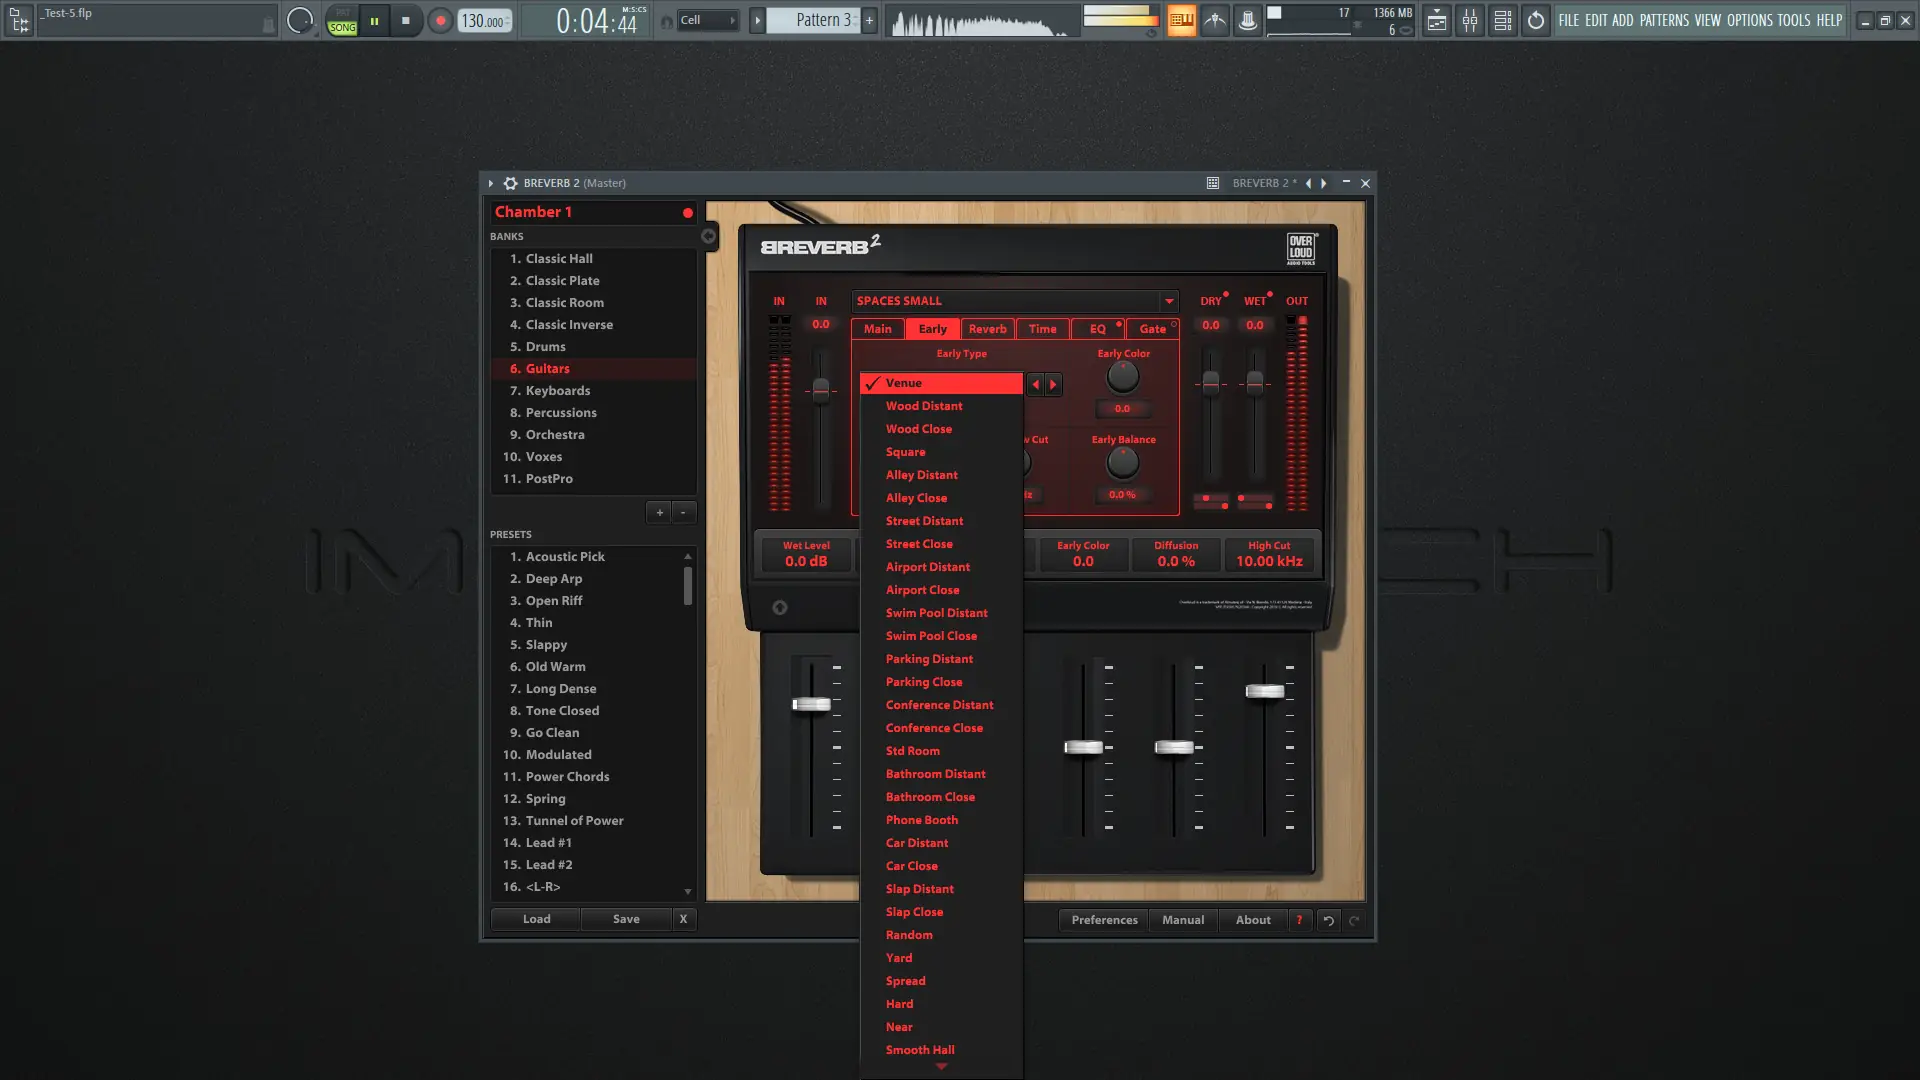The width and height of the screenshot is (1920, 1080).
Task: Toggle the Gate tab power dot
Action: [1174, 324]
